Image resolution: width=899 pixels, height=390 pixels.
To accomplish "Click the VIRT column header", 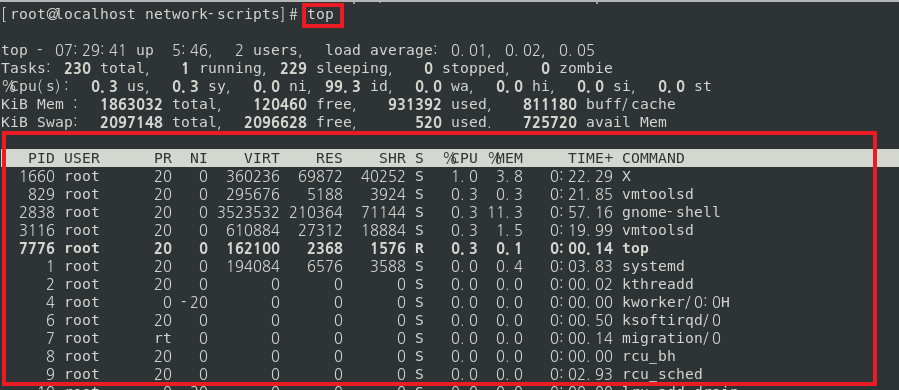I will coord(262,158).
